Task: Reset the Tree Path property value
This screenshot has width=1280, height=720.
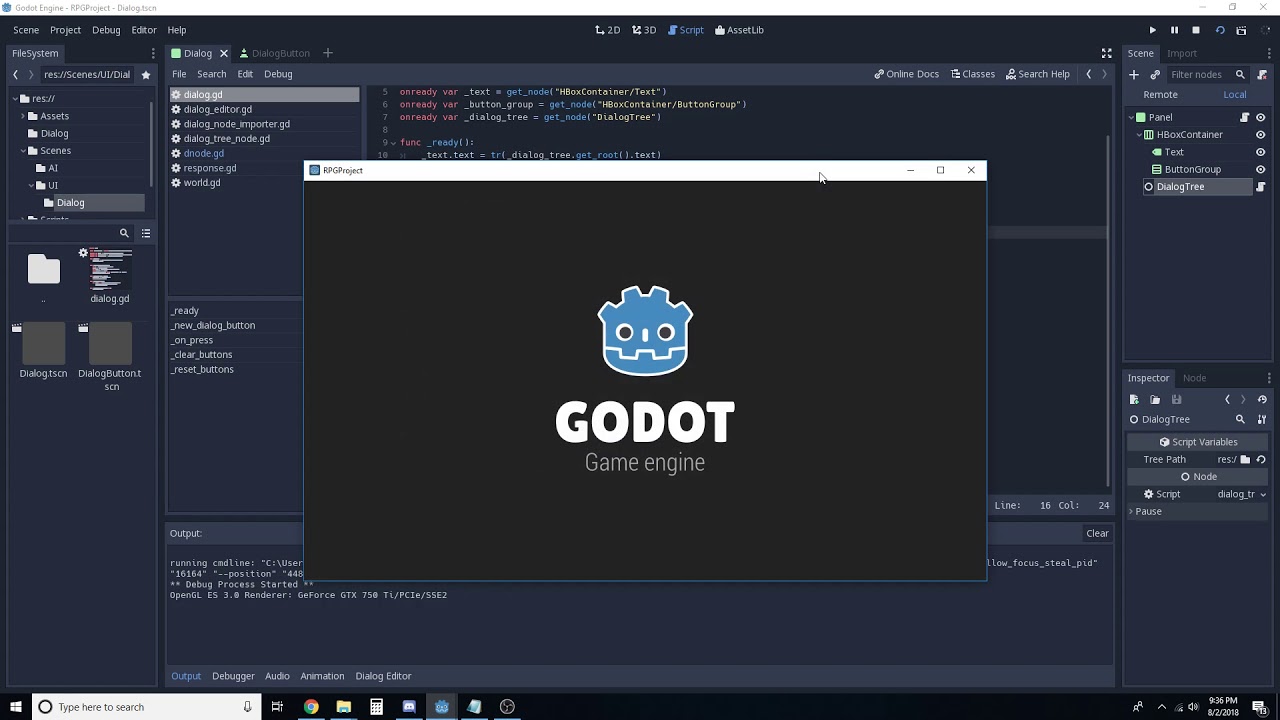Action: coord(1261,459)
